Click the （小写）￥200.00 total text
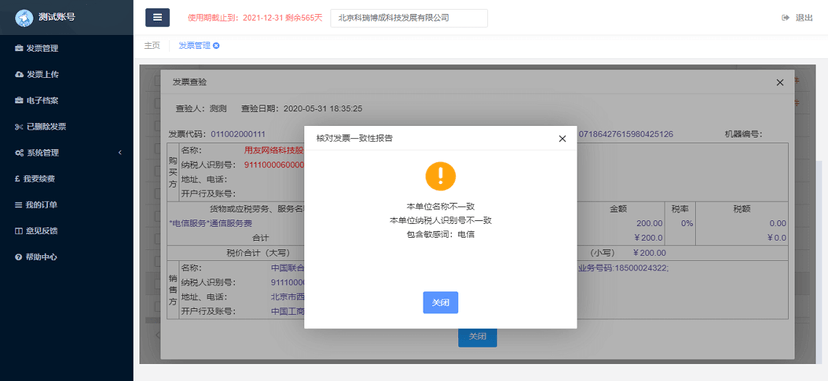Image resolution: width=828 pixels, height=381 pixels. point(628,253)
